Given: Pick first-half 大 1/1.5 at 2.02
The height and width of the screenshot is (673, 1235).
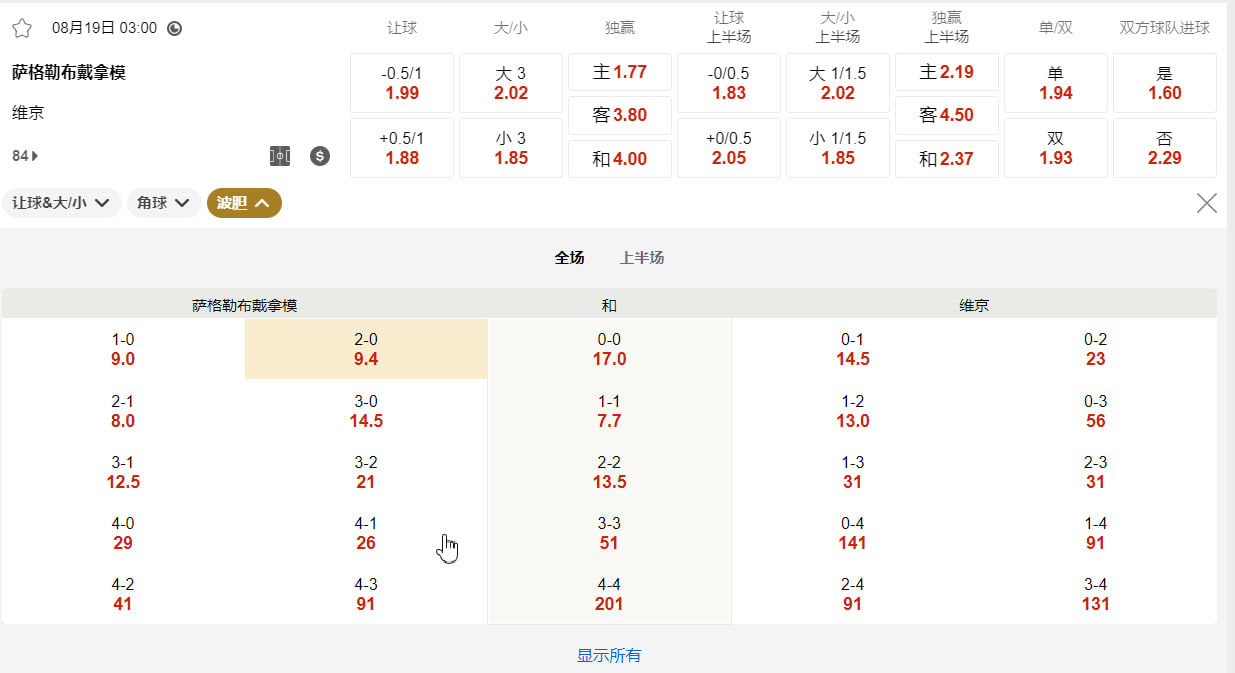Looking at the screenshot, I should coord(838,83).
